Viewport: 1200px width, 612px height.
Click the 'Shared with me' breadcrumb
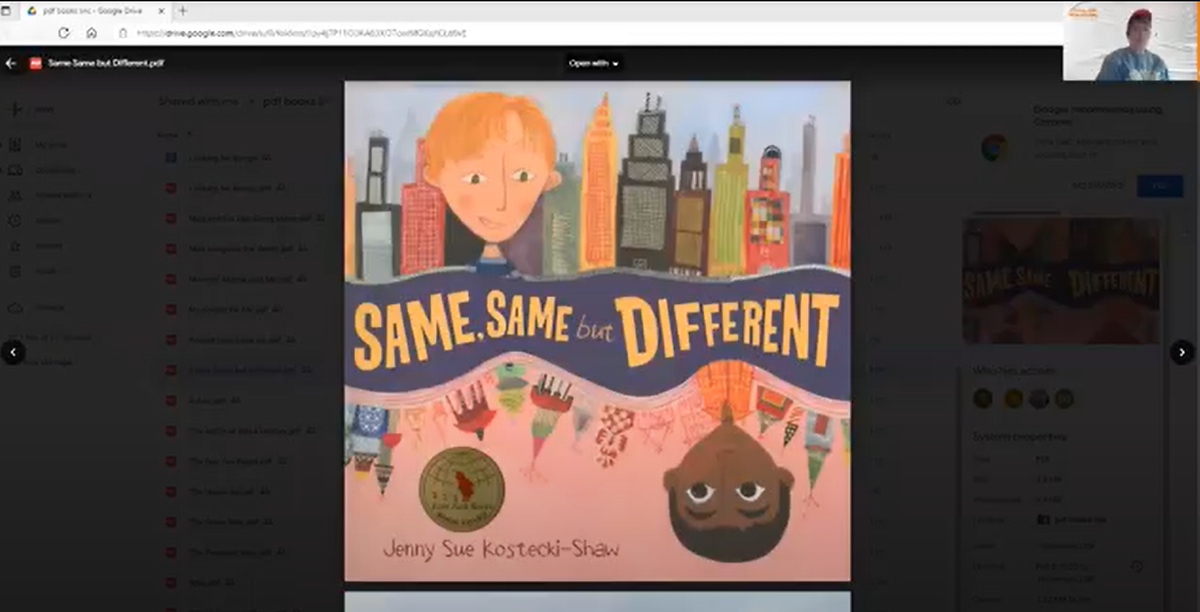click(x=198, y=101)
